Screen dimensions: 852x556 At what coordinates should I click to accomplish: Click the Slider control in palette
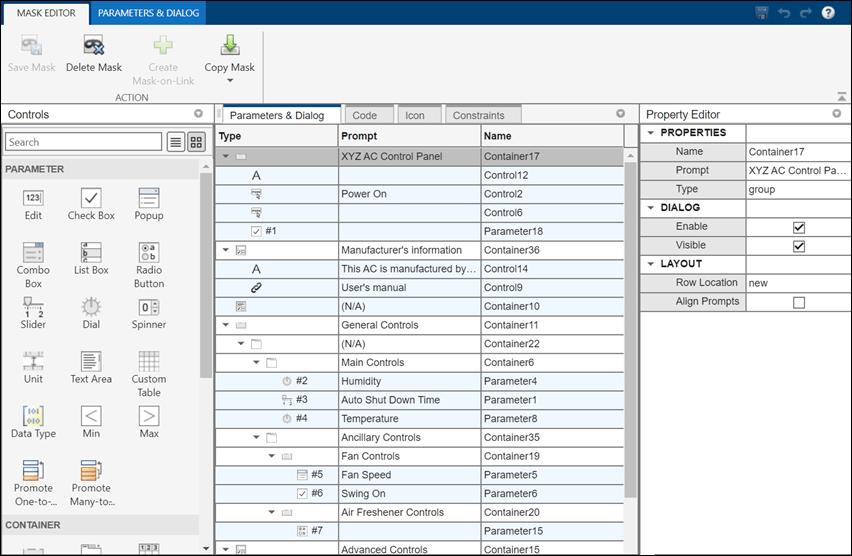[33, 308]
